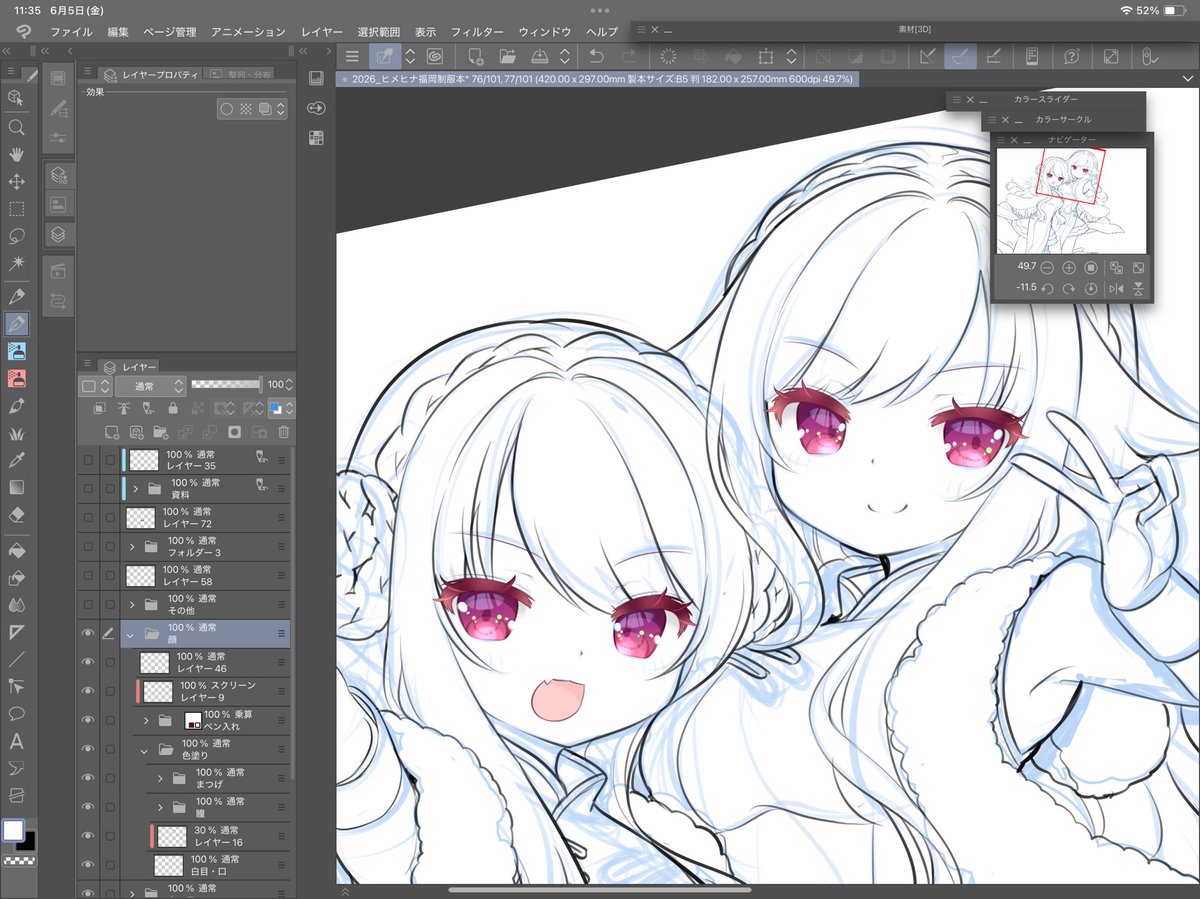Toggle visibility of 色塗り folder
This screenshot has width=1200, height=899.
tap(87, 749)
